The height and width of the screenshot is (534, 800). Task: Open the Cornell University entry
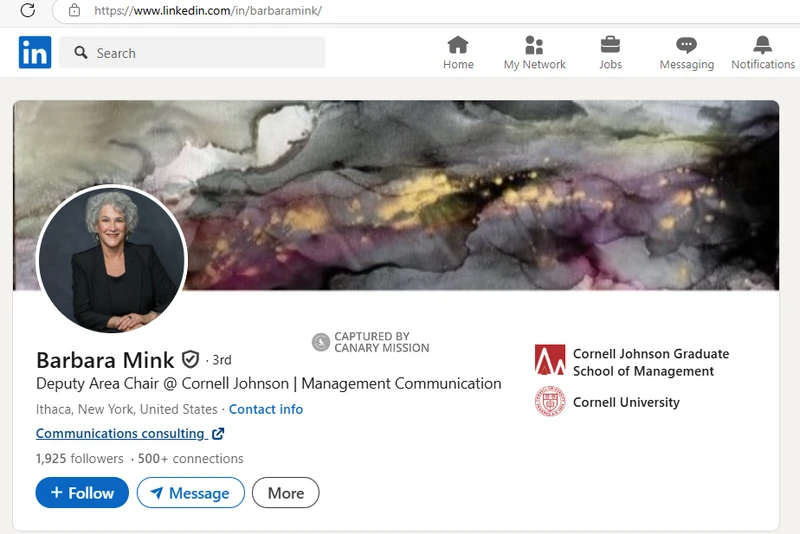pyautogui.click(x=607, y=402)
